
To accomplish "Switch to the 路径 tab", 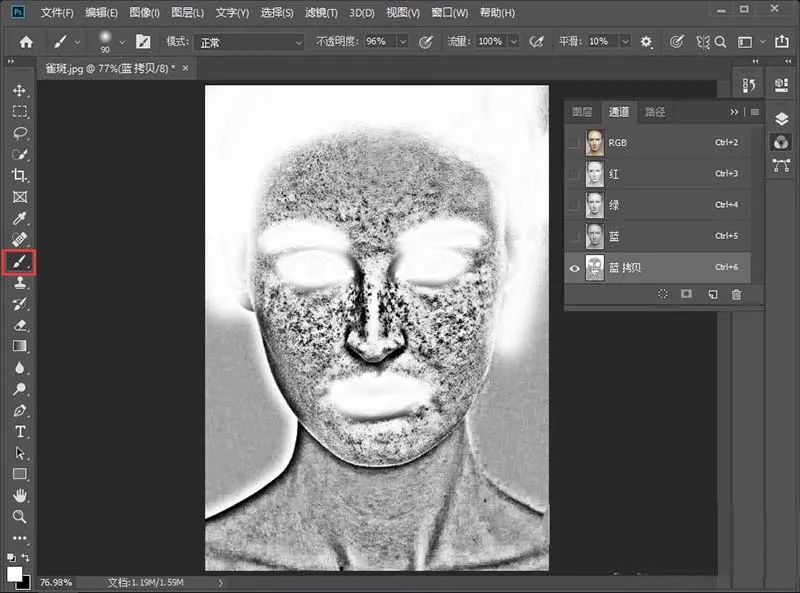I will coord(654,112).
